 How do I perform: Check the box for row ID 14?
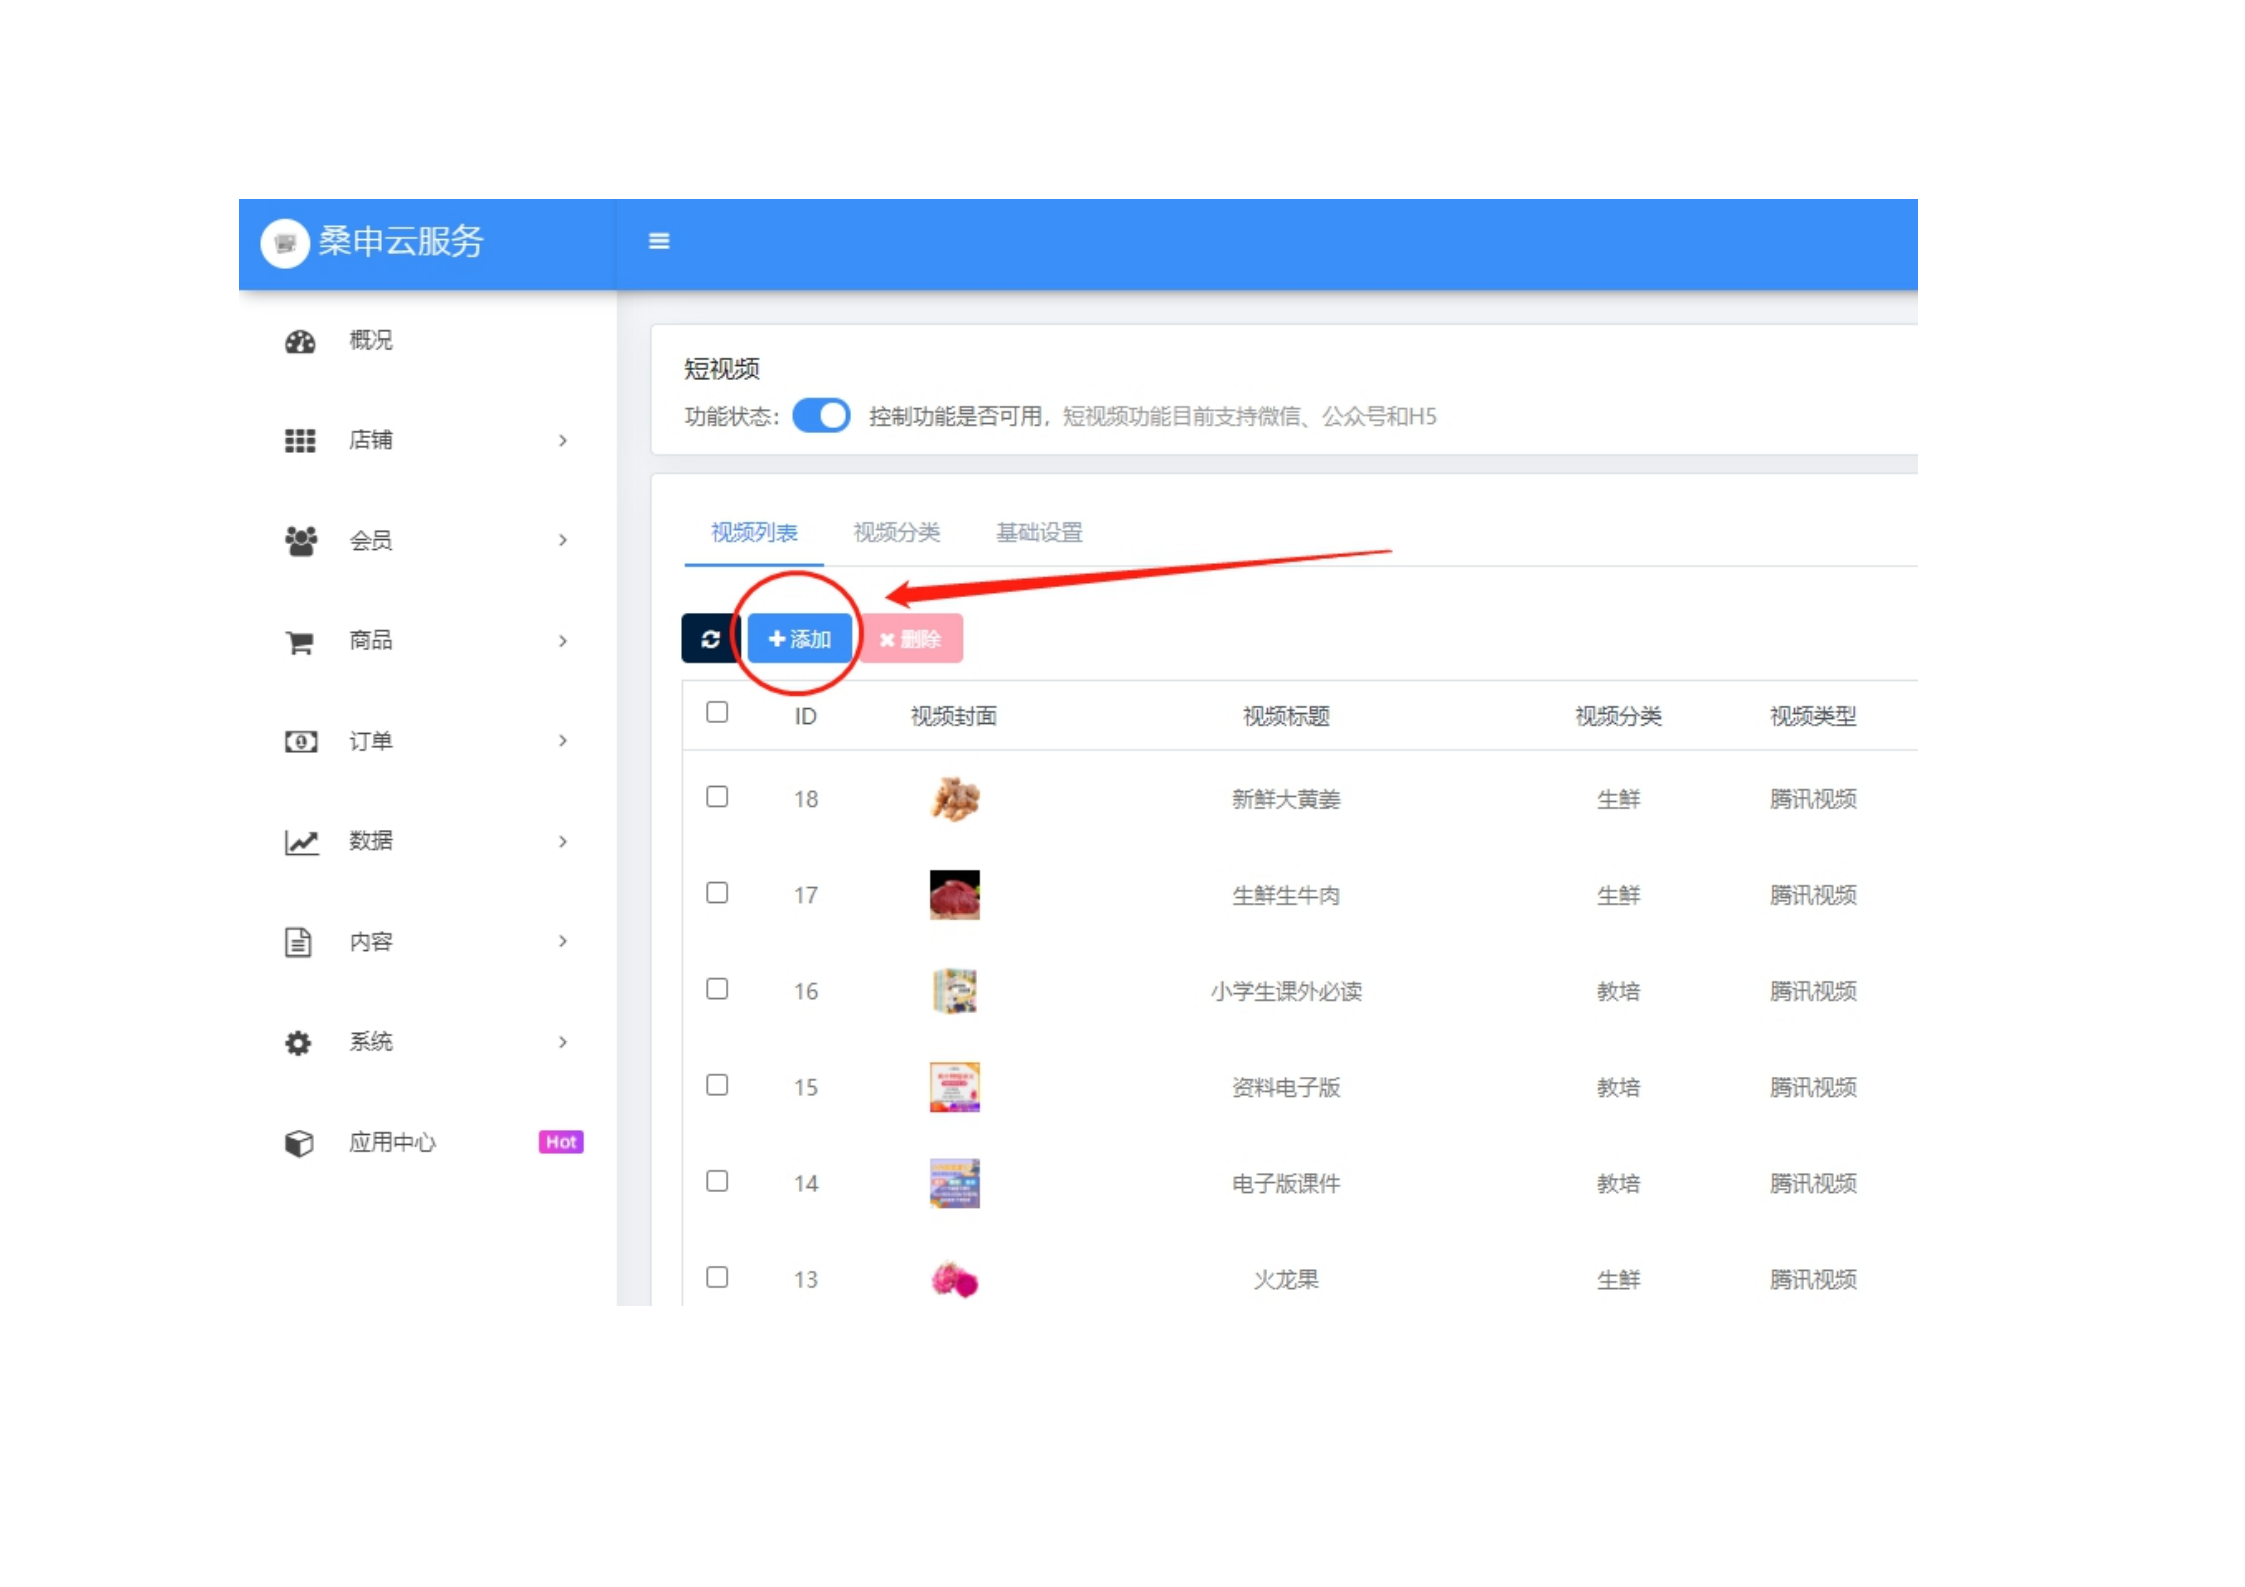click(717, 1181)
